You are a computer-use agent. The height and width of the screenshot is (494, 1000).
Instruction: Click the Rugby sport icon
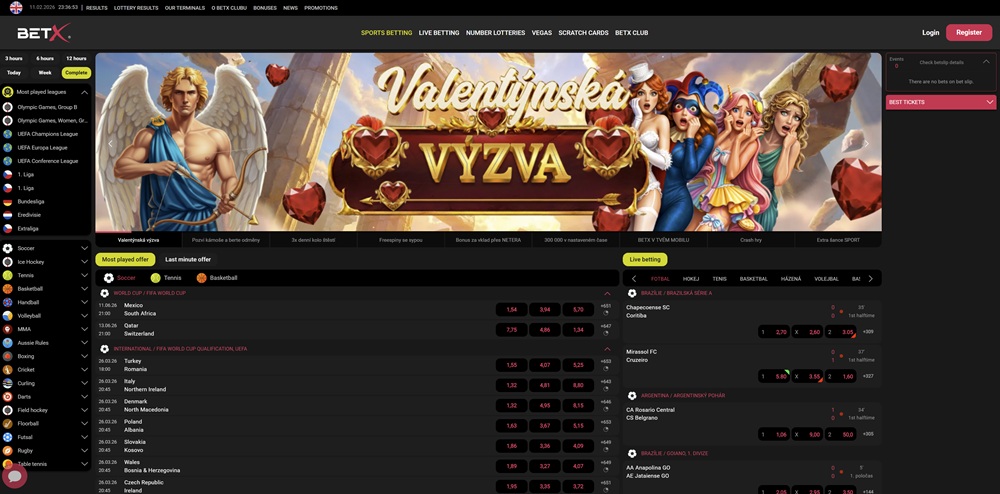8,451
